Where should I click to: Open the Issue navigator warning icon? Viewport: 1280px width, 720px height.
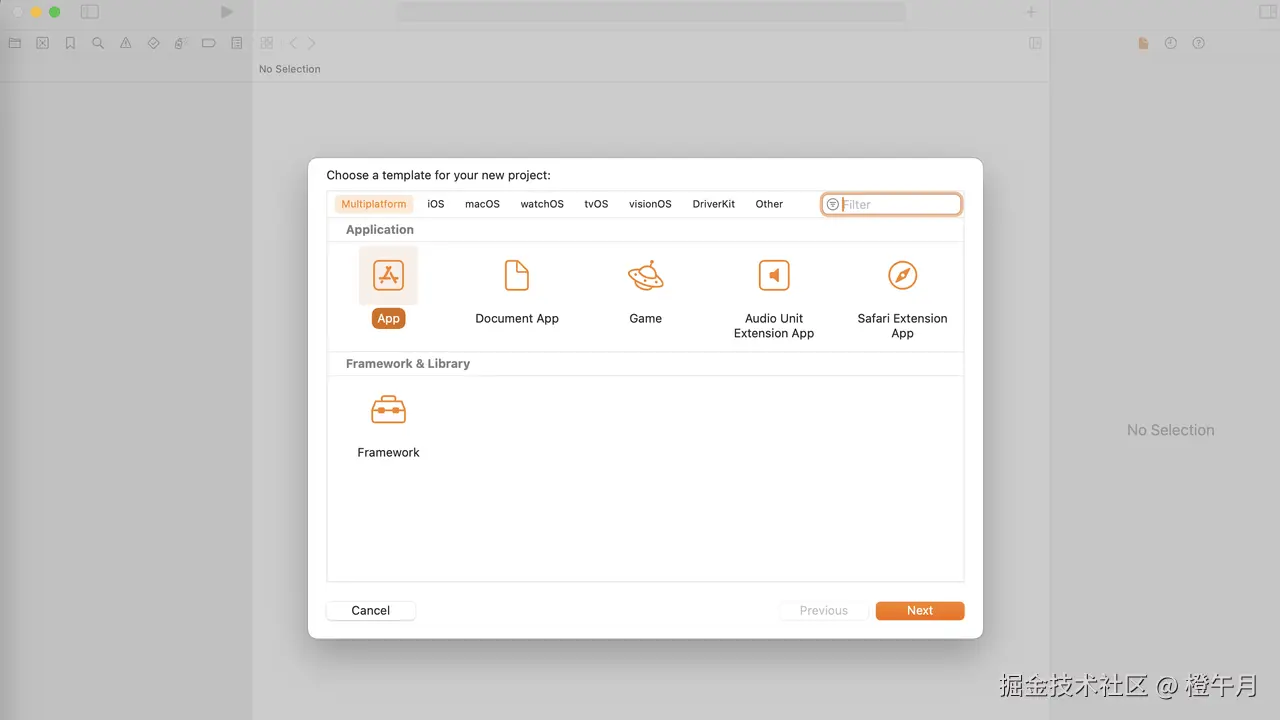click(126, 43)
